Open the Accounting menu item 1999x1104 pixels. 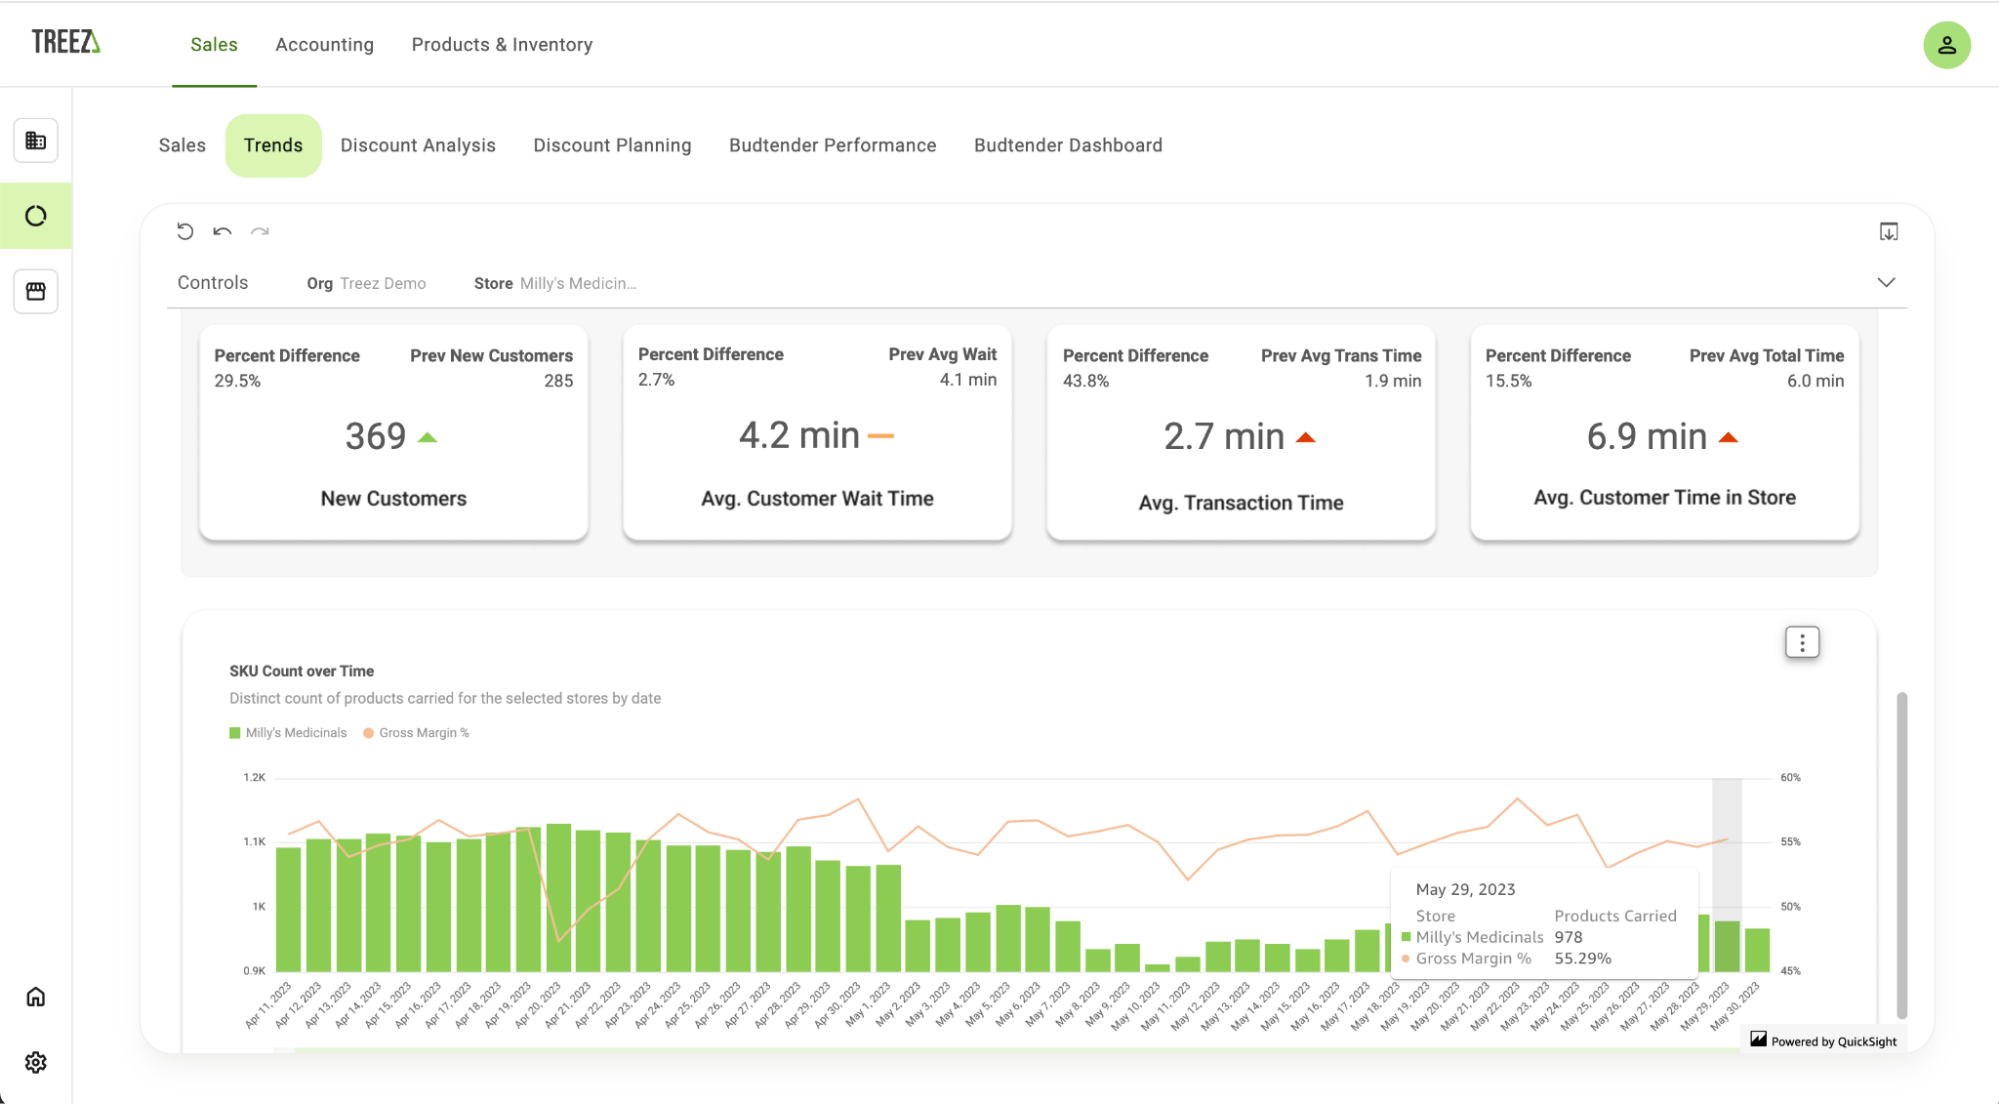point(324,44)
